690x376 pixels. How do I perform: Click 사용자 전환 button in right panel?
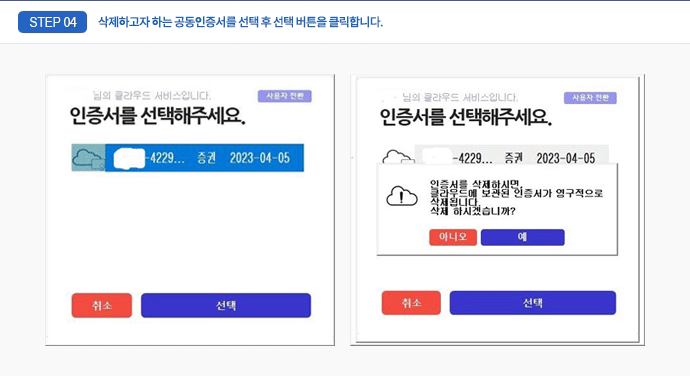click(590, 98)
